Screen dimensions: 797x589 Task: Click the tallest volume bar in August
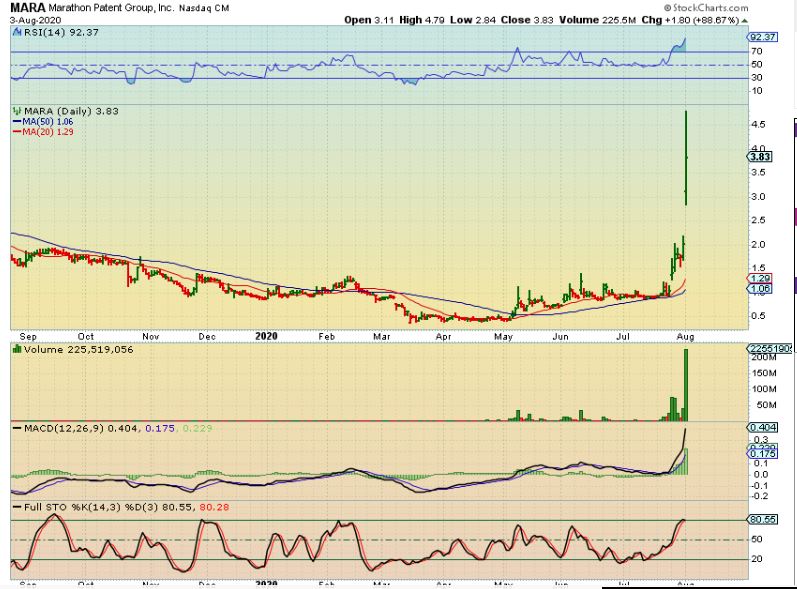click(687, 384)
